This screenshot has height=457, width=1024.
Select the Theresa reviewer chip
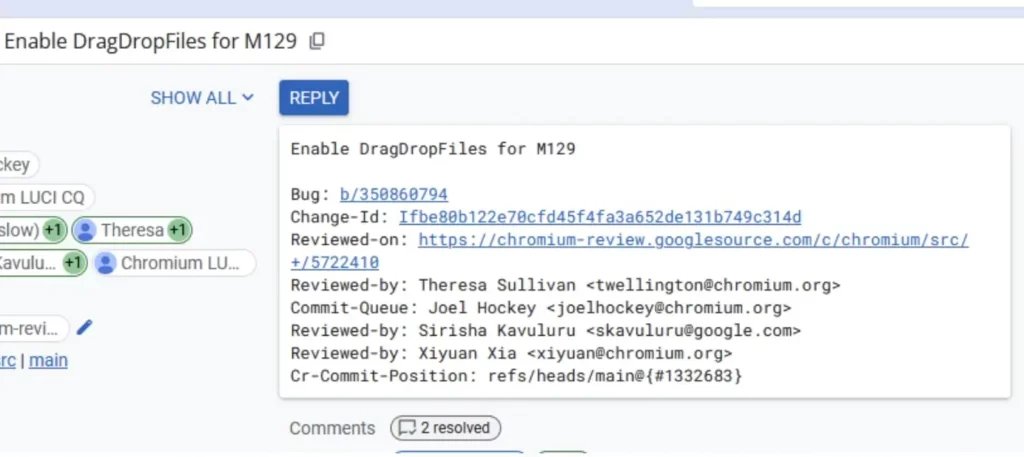(132, 230)
